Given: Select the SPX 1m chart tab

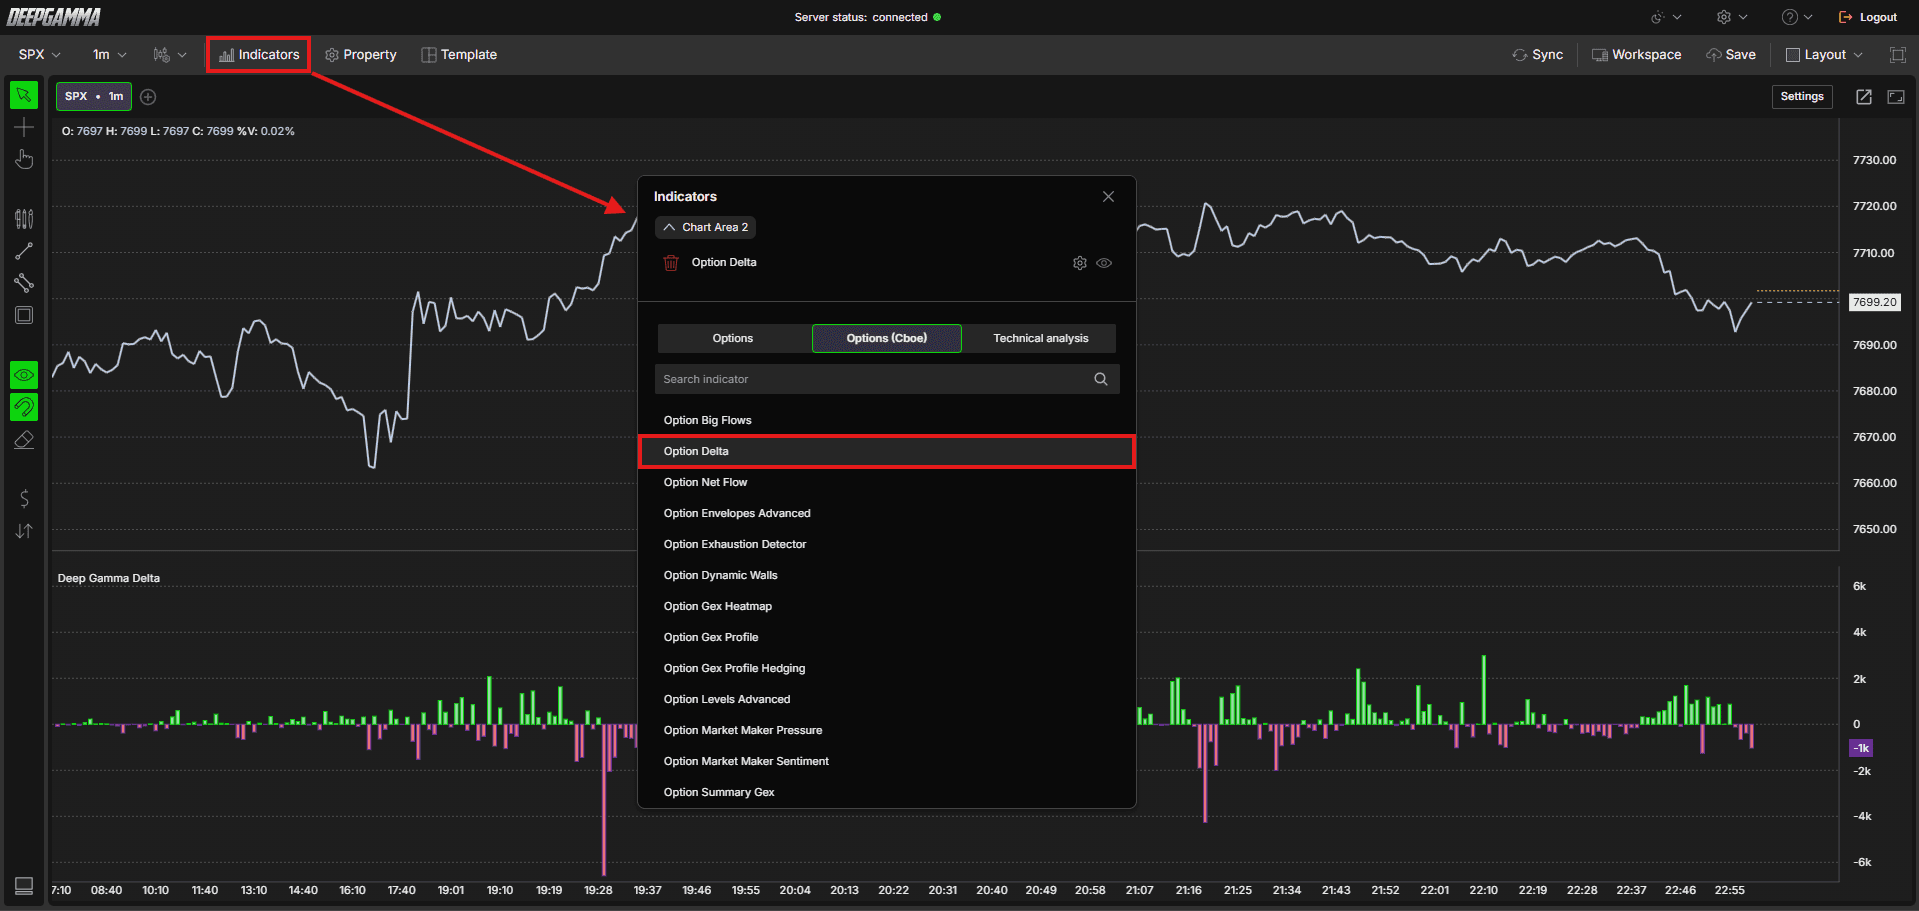Looking at the screenshot, I should 94,97.
